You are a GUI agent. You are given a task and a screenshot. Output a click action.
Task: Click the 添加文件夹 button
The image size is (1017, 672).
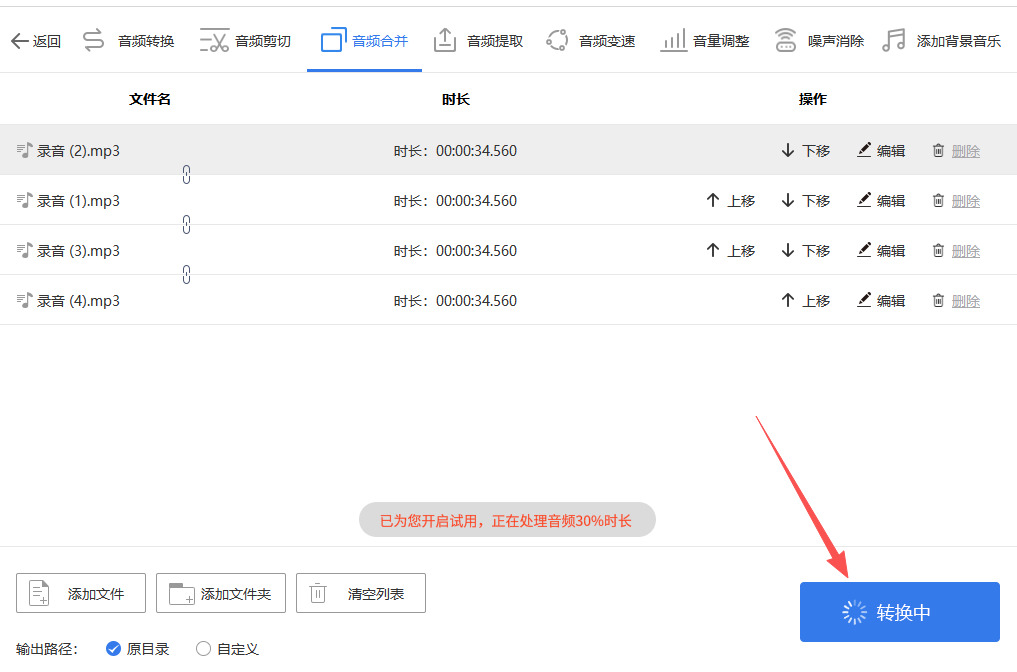tap(221, 593)
